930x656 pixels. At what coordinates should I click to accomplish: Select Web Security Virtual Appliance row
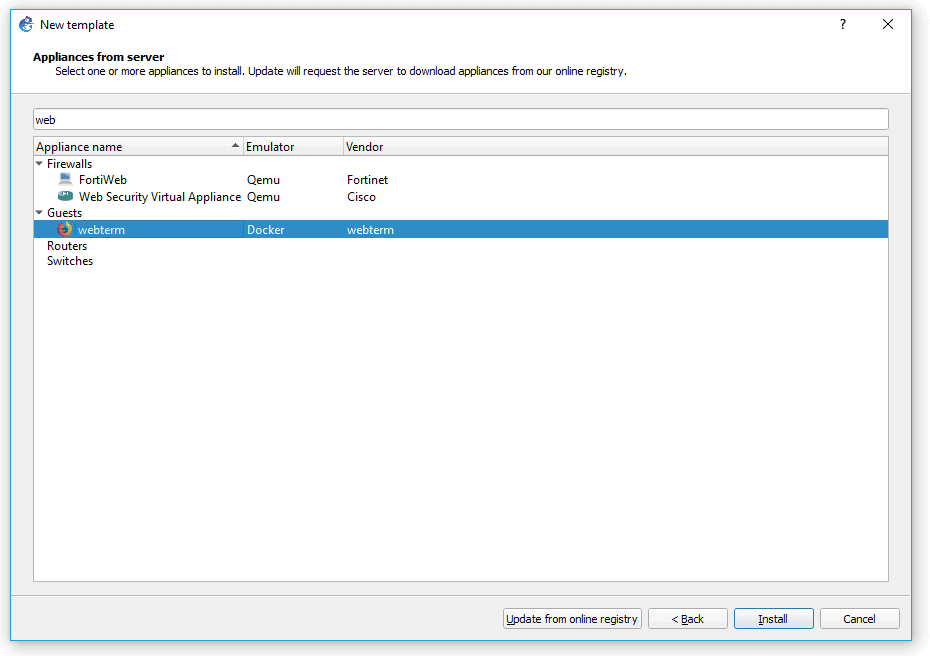(x=461, y=197)
